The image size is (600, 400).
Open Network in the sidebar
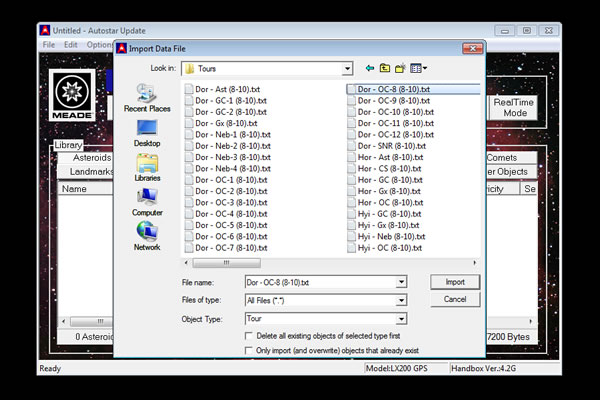[147, 237]
